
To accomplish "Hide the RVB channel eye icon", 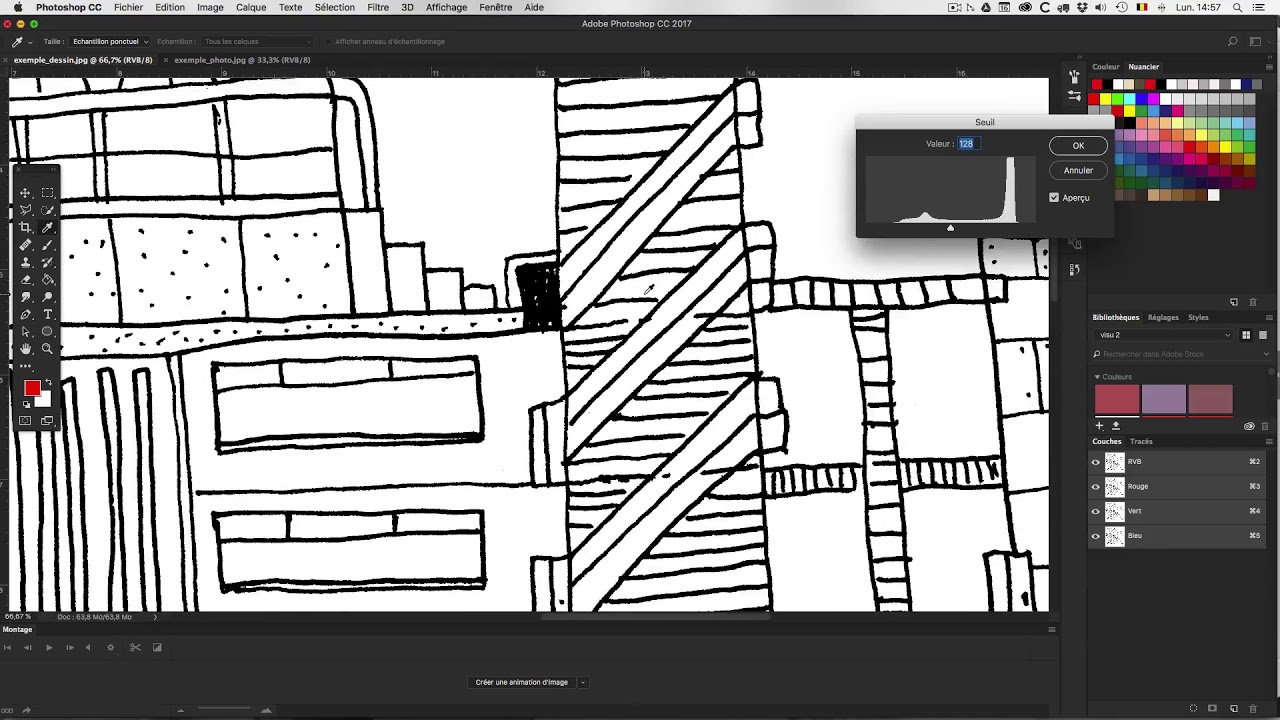I will tap(1096, 462).
